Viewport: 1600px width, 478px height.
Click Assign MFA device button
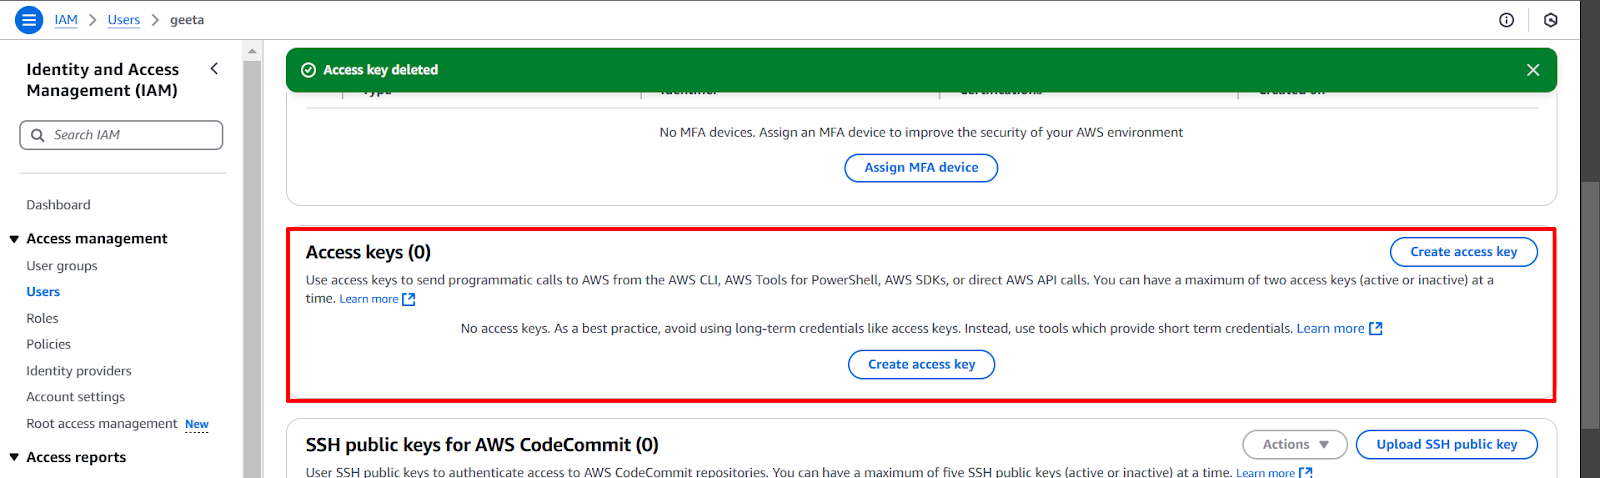point(921,168)
